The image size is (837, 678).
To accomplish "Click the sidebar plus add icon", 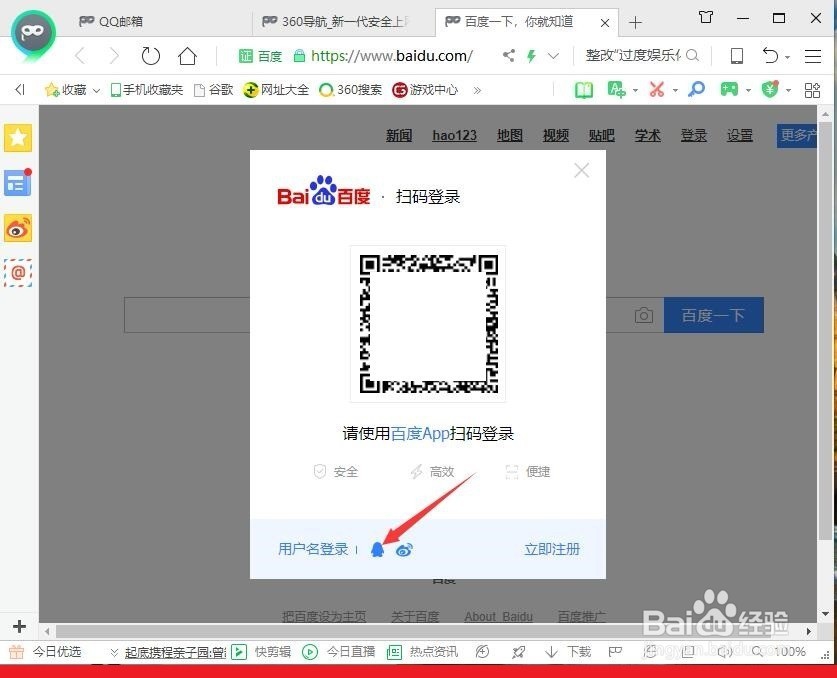I will pos(19,626).
